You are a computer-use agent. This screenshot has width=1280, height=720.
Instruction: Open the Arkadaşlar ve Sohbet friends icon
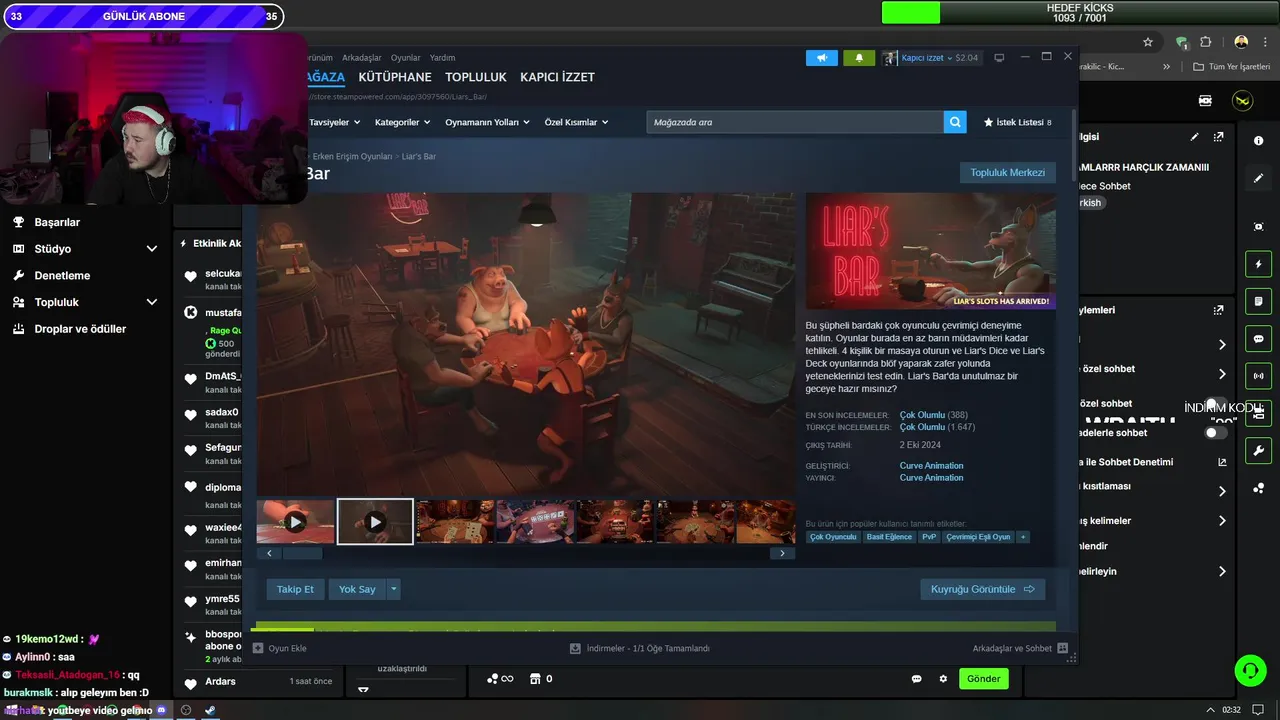(1062, 648)
